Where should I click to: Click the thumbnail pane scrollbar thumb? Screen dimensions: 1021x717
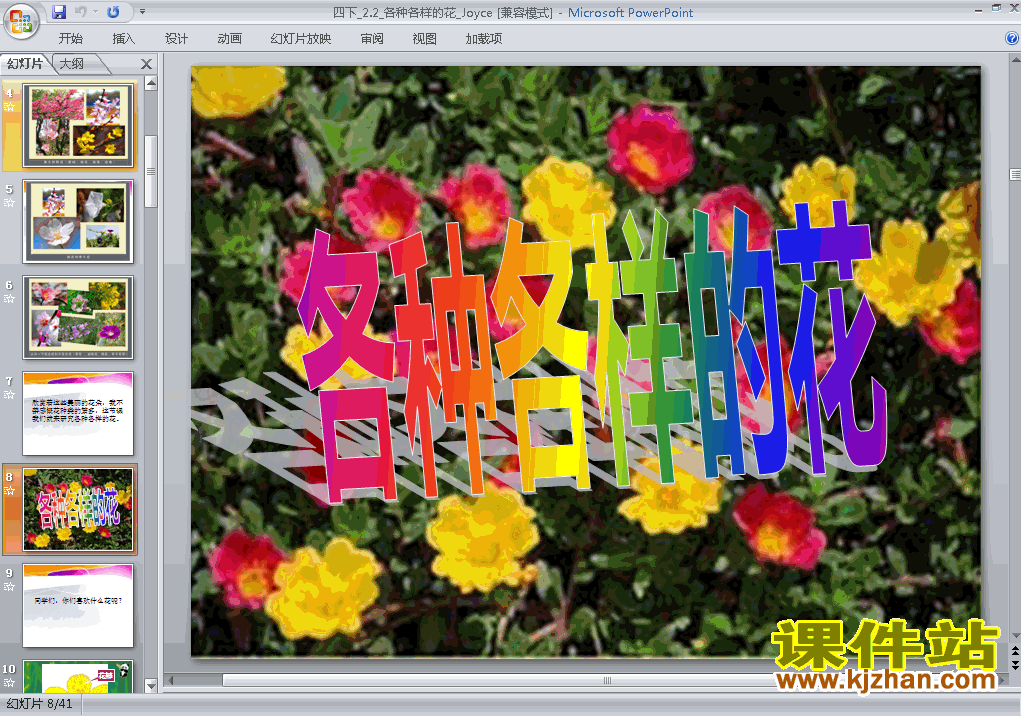pos(151,171)
